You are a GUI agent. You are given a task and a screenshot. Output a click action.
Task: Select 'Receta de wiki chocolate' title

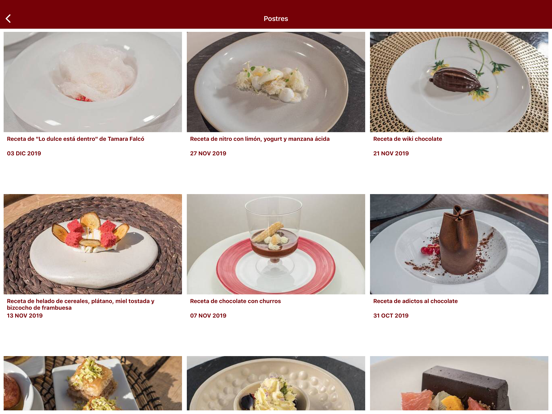[408, 139]
